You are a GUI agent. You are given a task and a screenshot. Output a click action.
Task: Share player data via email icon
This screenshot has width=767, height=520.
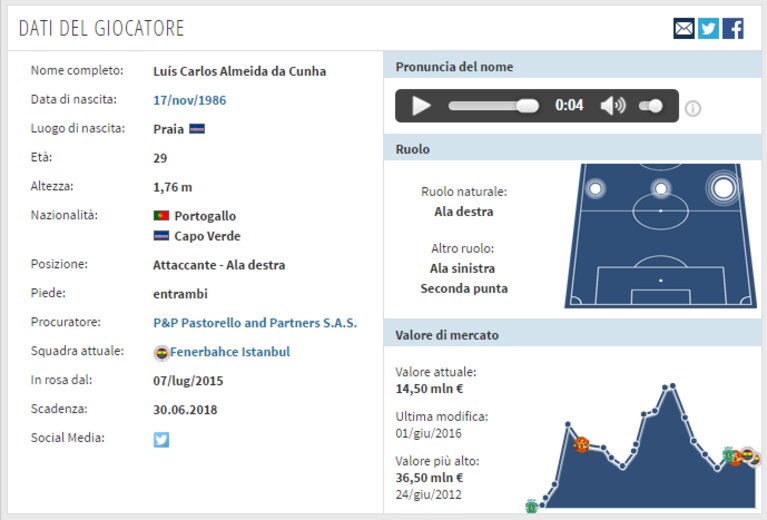(683, 28)
